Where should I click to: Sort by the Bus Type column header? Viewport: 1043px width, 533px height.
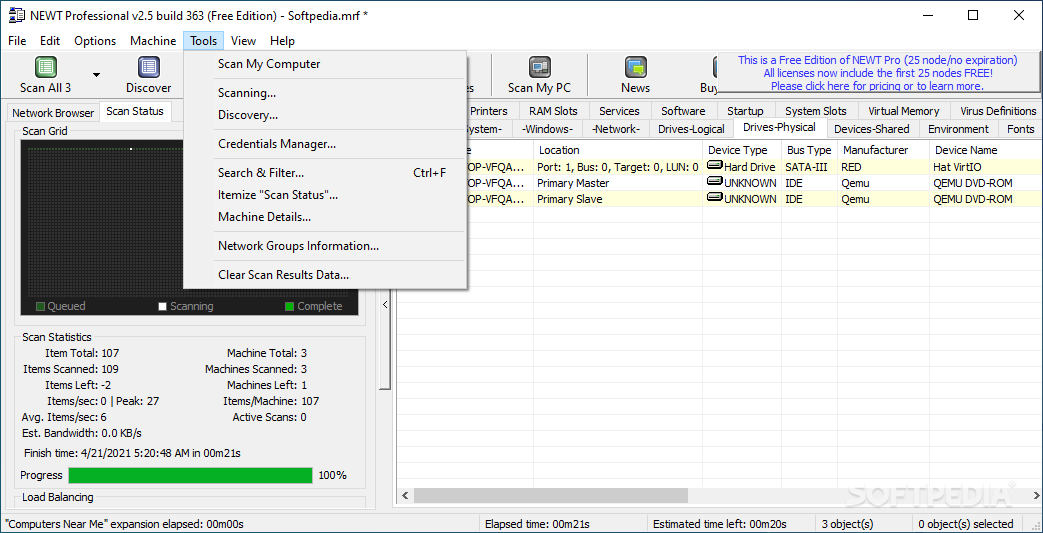coord(809,150)
